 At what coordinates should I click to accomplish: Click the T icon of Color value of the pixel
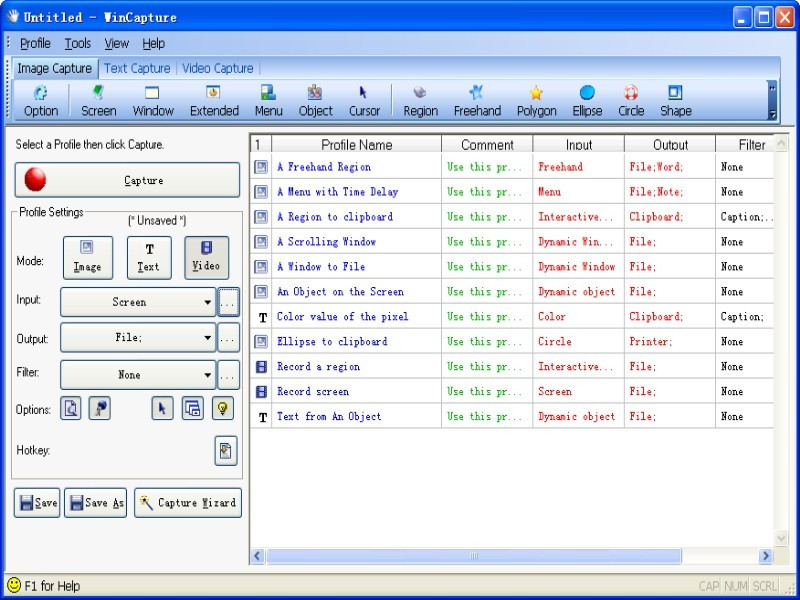click(262, 317)
